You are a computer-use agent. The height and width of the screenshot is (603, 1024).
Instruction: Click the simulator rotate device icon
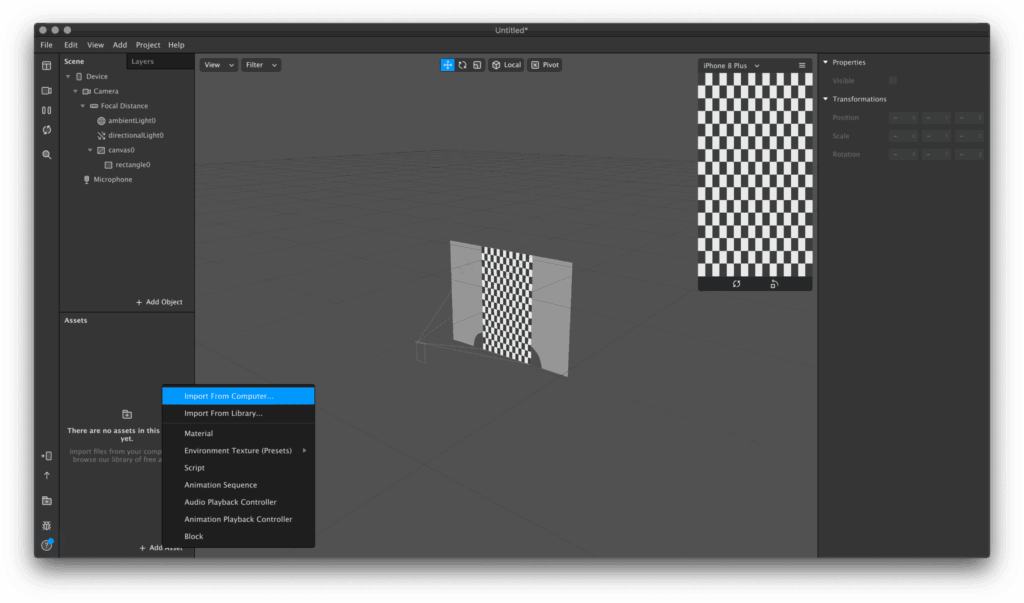[x=774, y=284]
